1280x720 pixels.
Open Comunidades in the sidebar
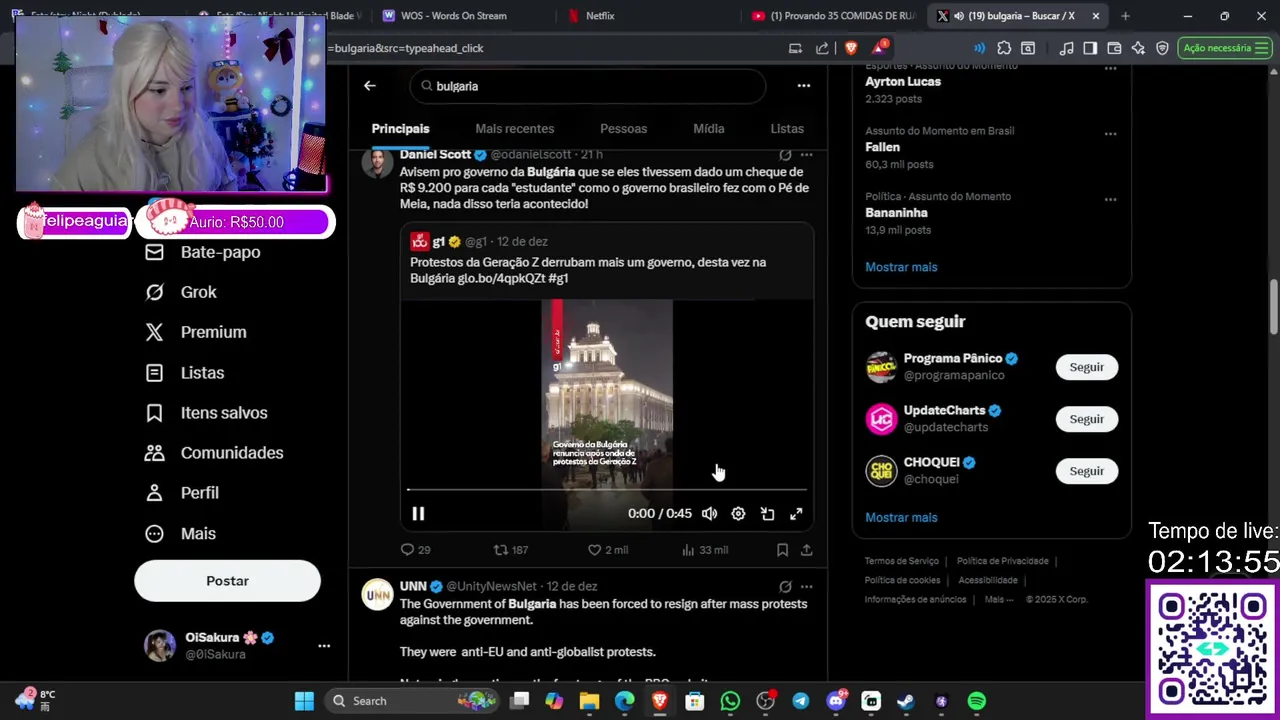point(214,453)
